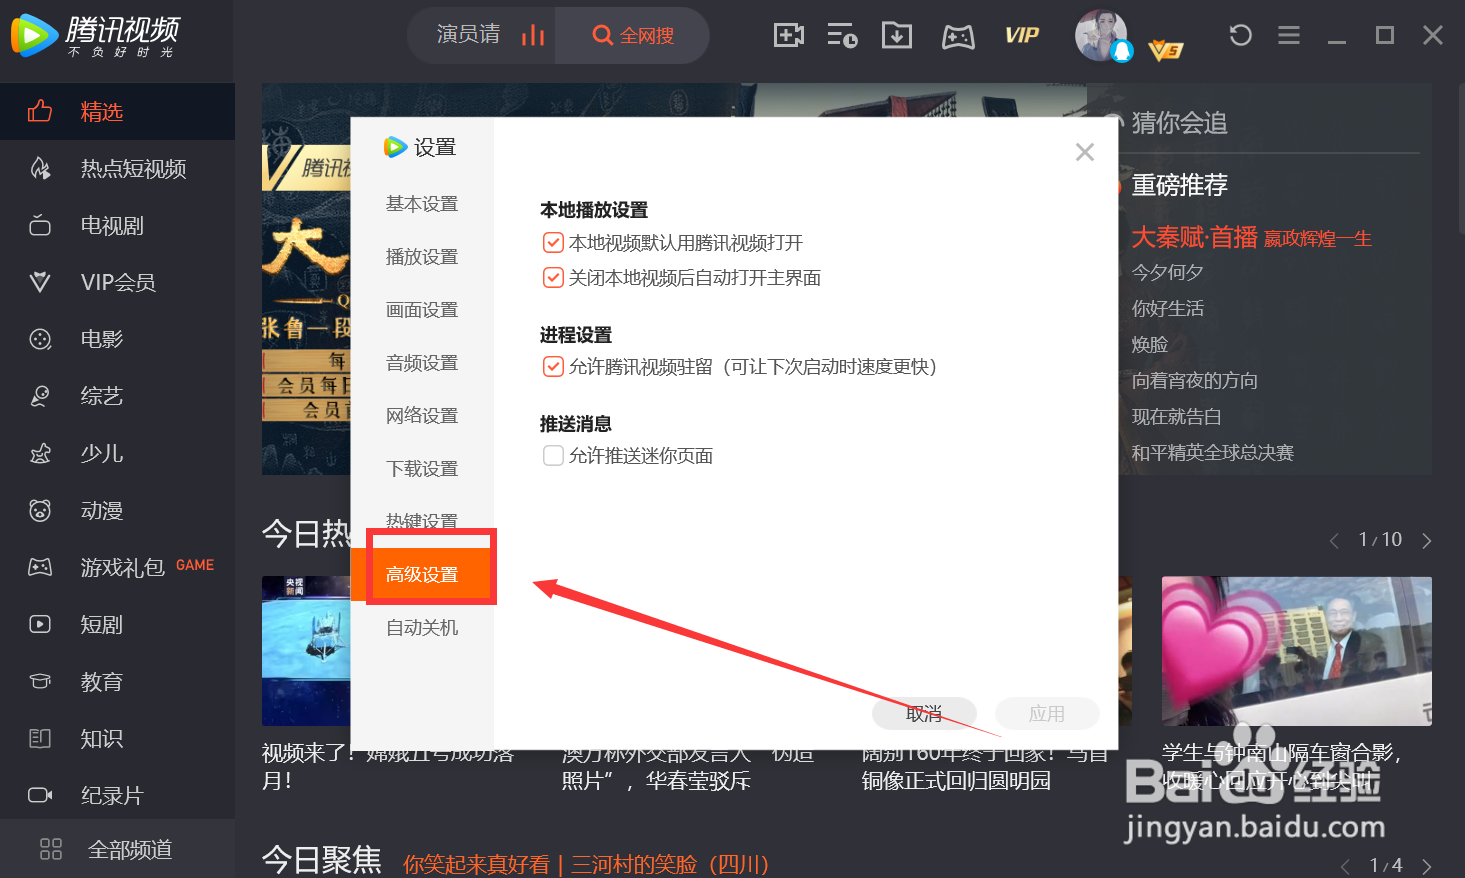Enable 允许推送迷你页面 checkbox
Viewport: 1465px width, 878px height.
click(553, 455)
